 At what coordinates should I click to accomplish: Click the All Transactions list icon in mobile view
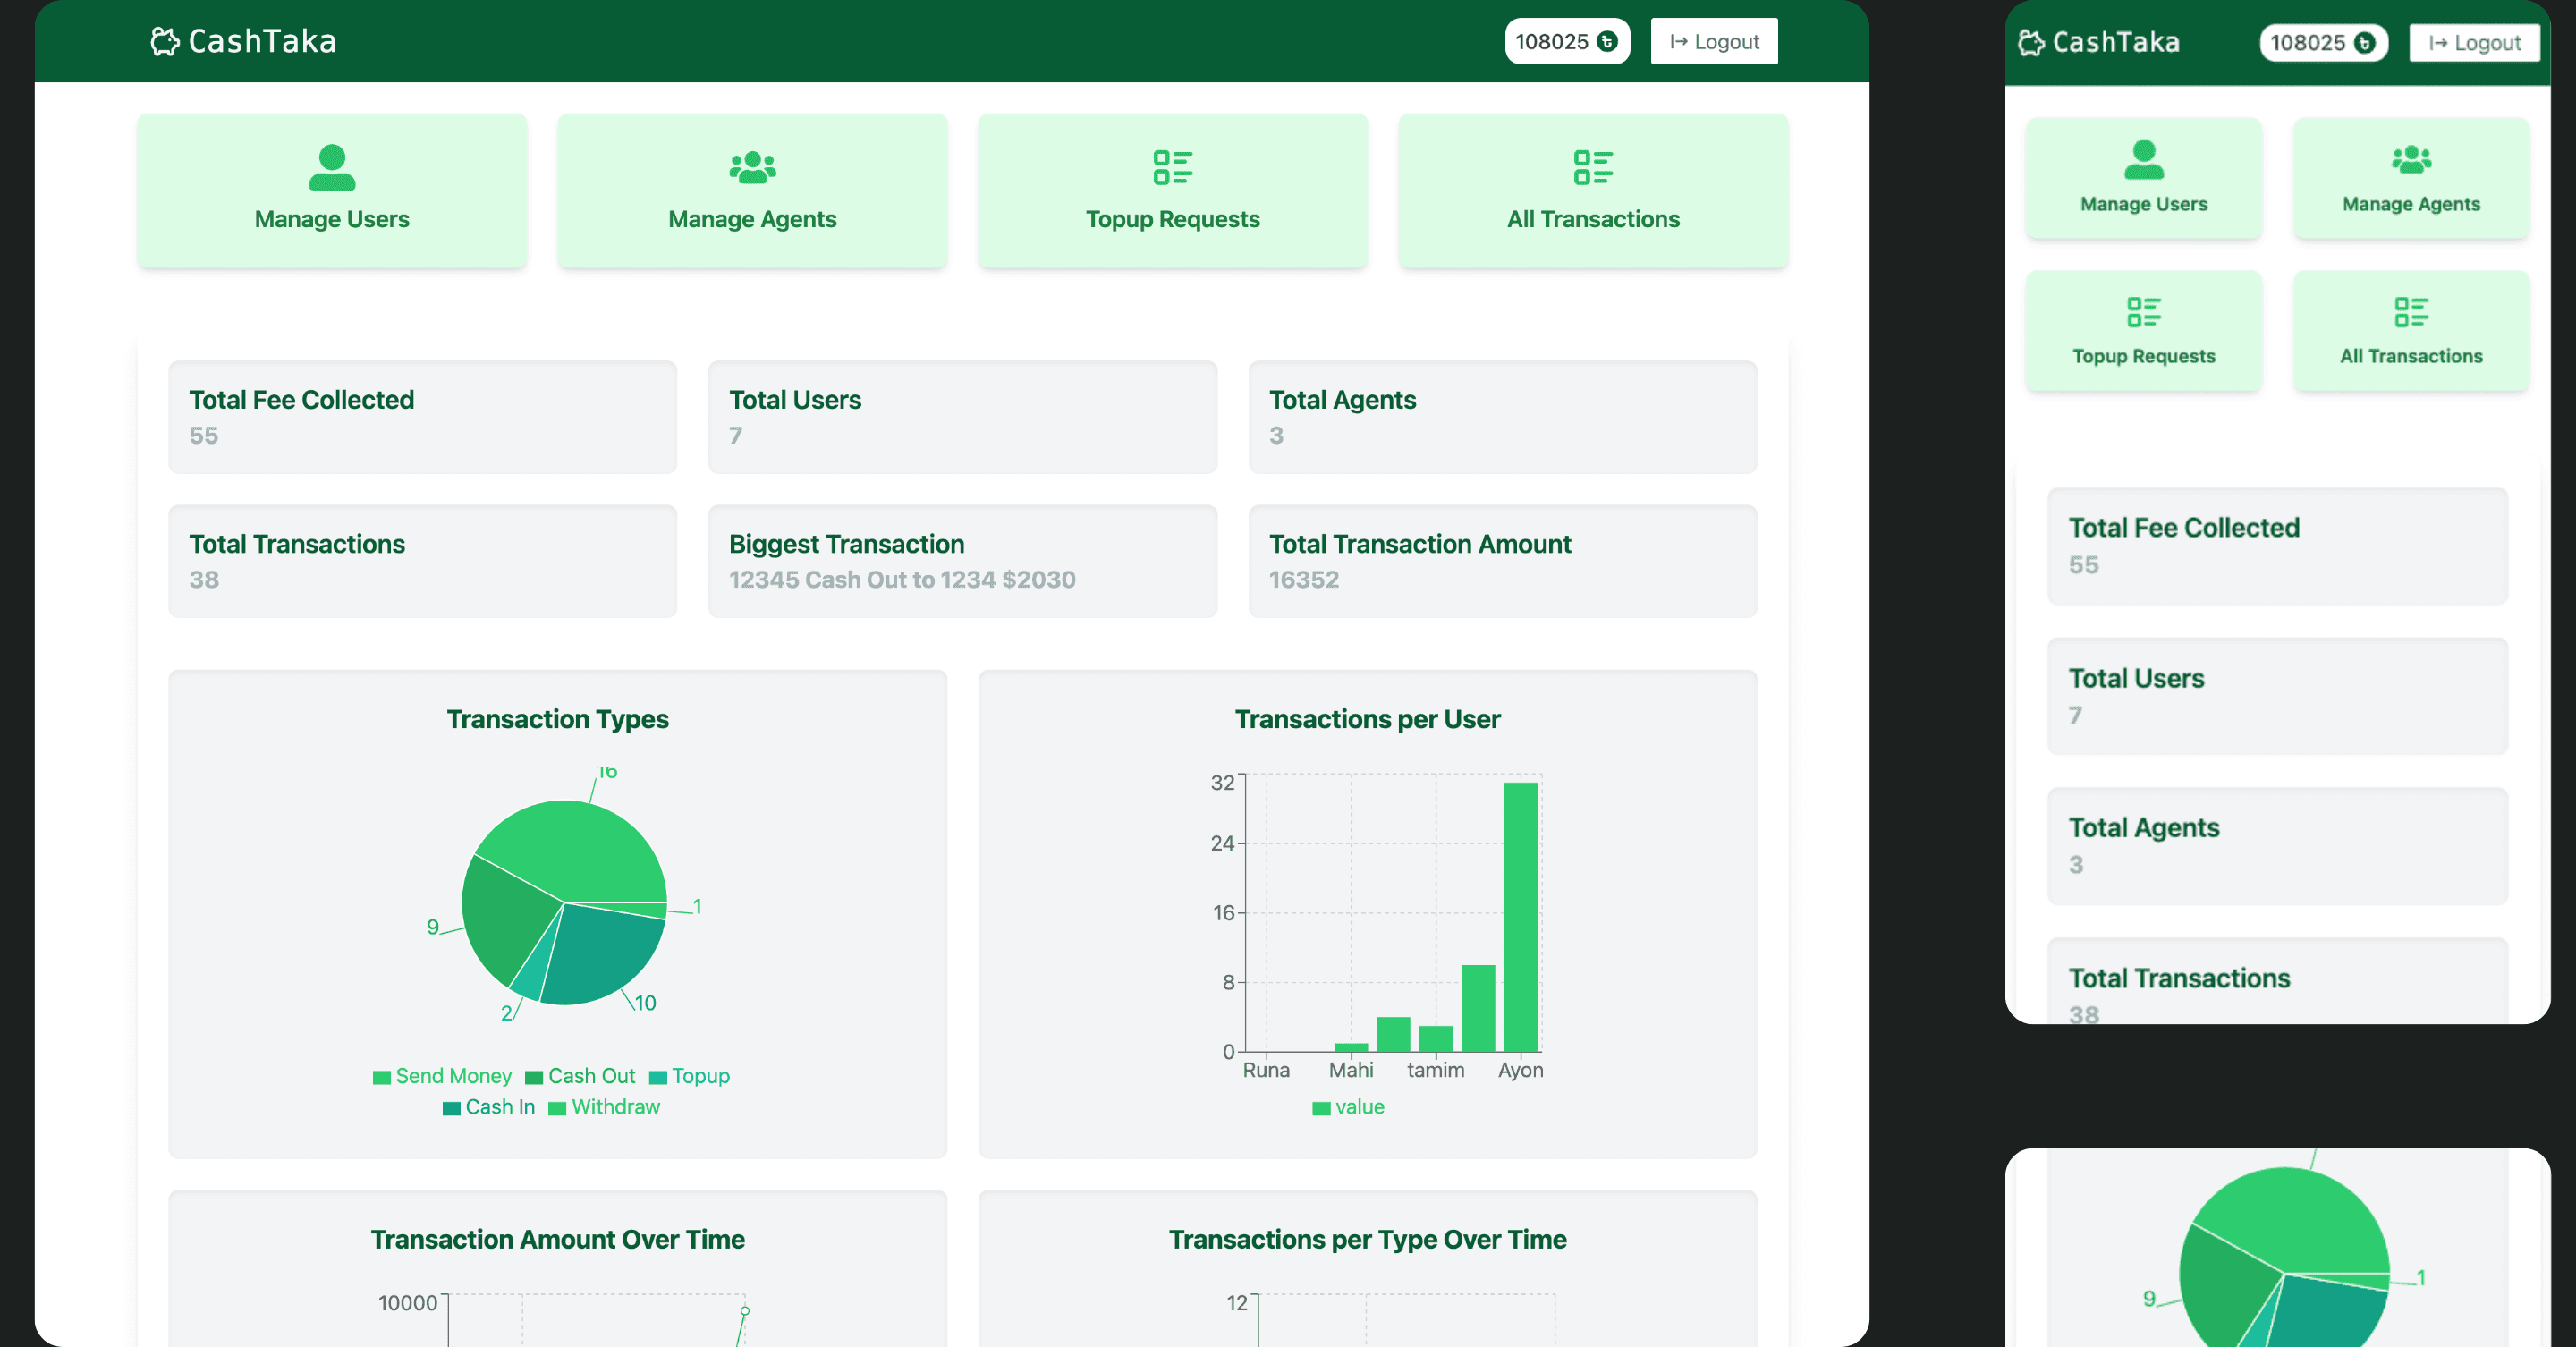coord(2411,312)
